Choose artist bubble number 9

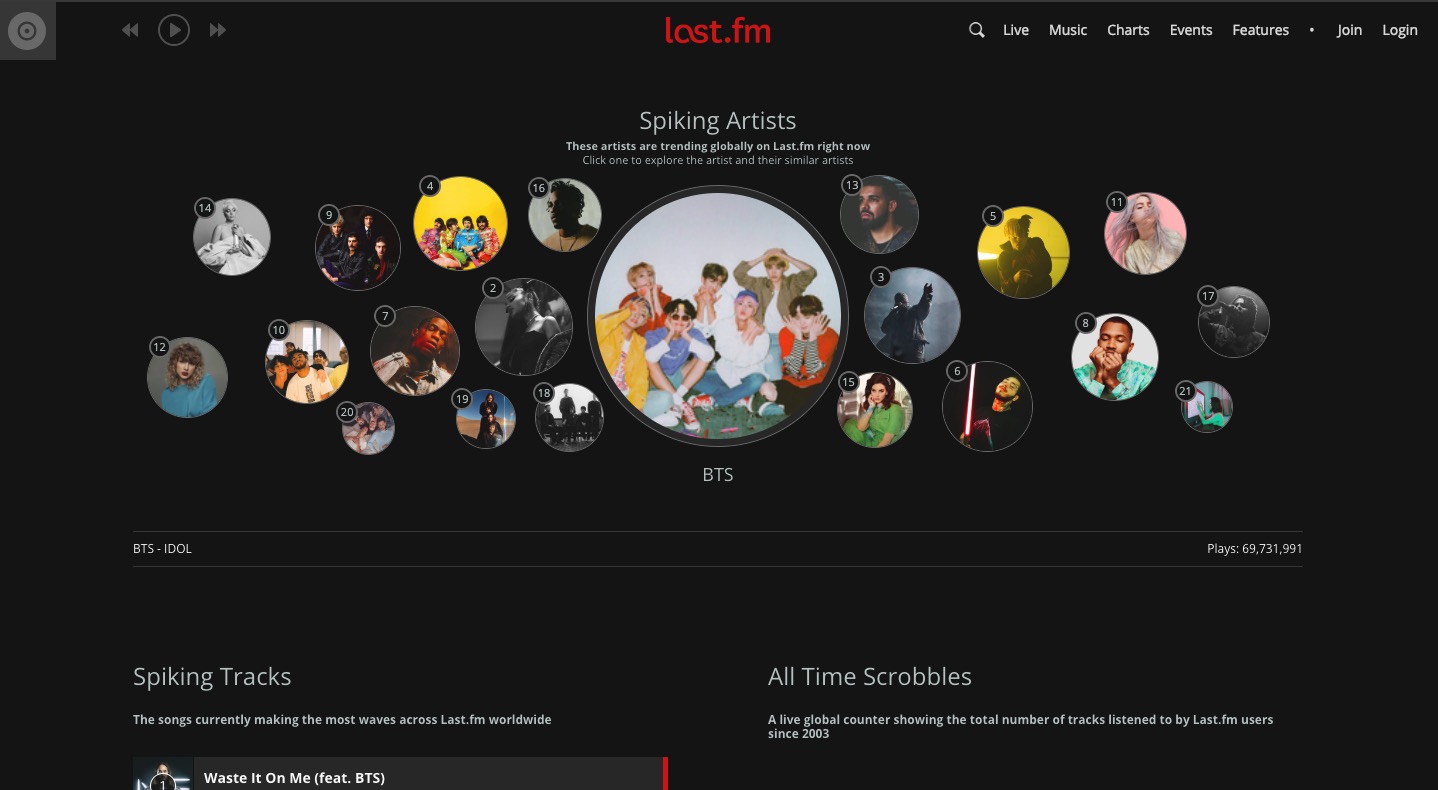point(358,248)
